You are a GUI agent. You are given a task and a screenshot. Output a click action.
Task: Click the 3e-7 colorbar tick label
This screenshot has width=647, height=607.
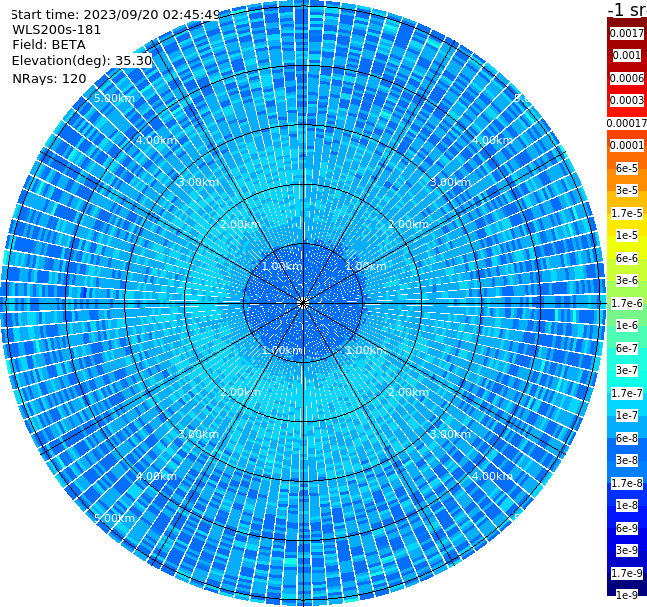click(x=627, y=370)
